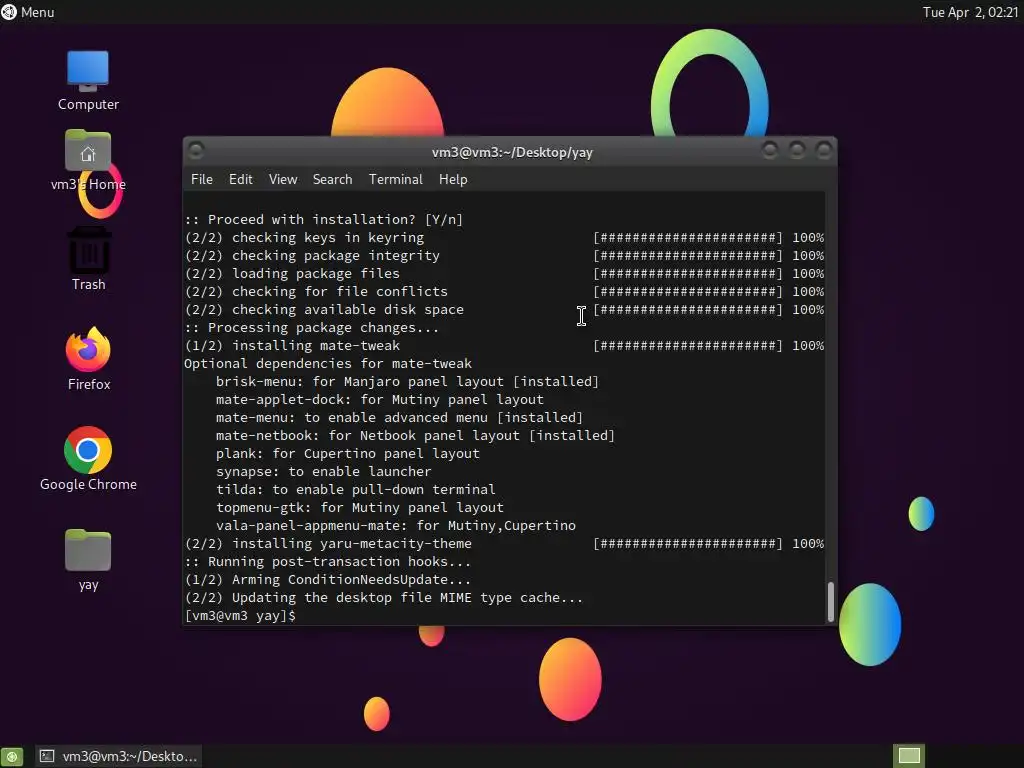Image resolution: width=1024 pixels, height=768 pixels.
Task: Open vm3's Home folder icon
Action: (x=88, y=161)
